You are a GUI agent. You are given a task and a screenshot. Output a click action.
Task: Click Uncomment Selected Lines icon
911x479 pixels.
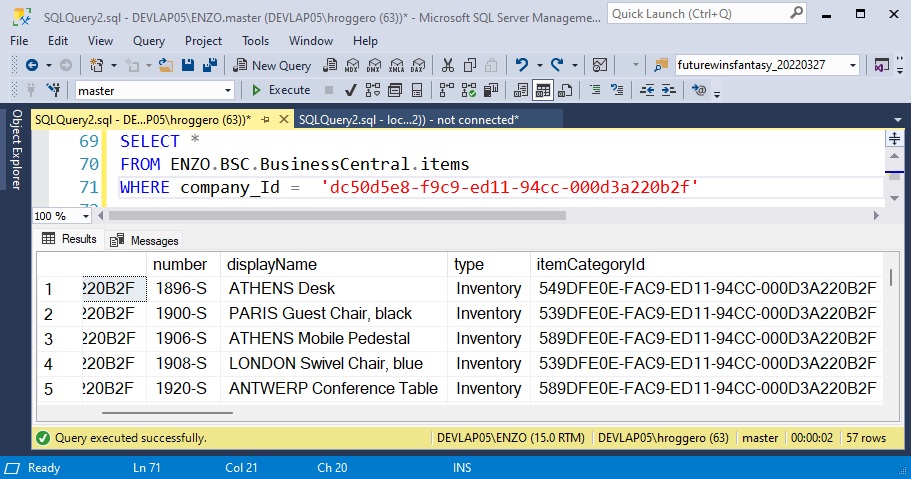pyautogui.click(x=617, y=90)
